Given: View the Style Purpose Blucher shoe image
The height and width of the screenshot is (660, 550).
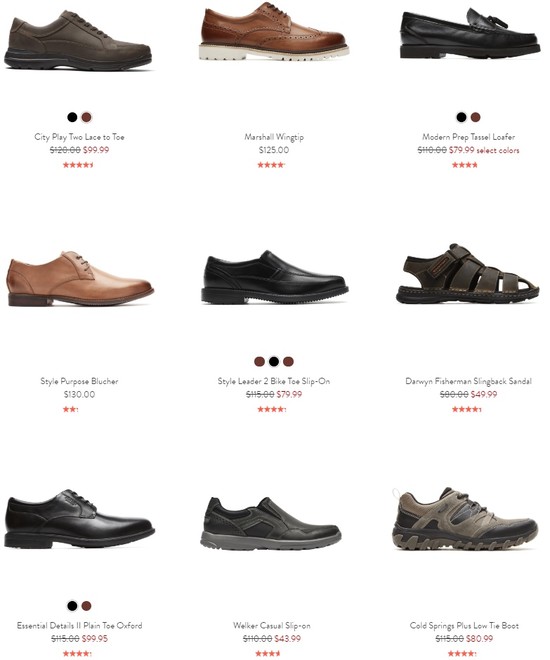Looking at the screenshot, I should [x=80, y=279].
